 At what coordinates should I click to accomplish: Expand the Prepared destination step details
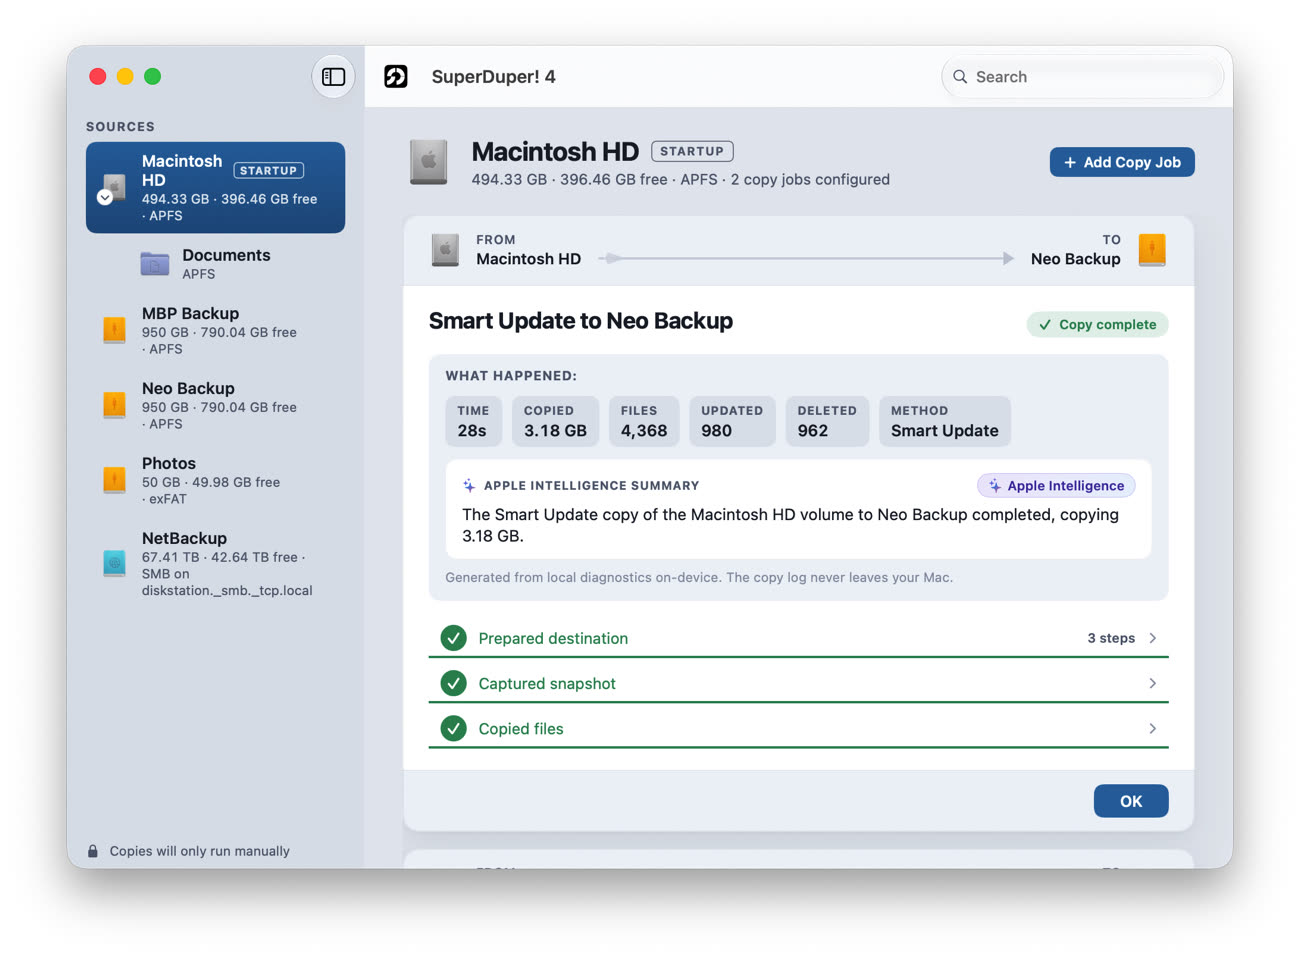1153,638
